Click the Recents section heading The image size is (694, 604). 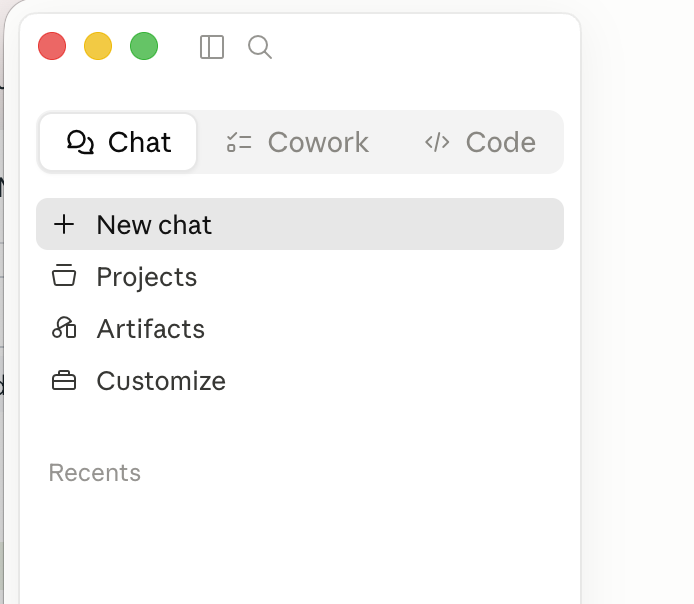[95, 473]
